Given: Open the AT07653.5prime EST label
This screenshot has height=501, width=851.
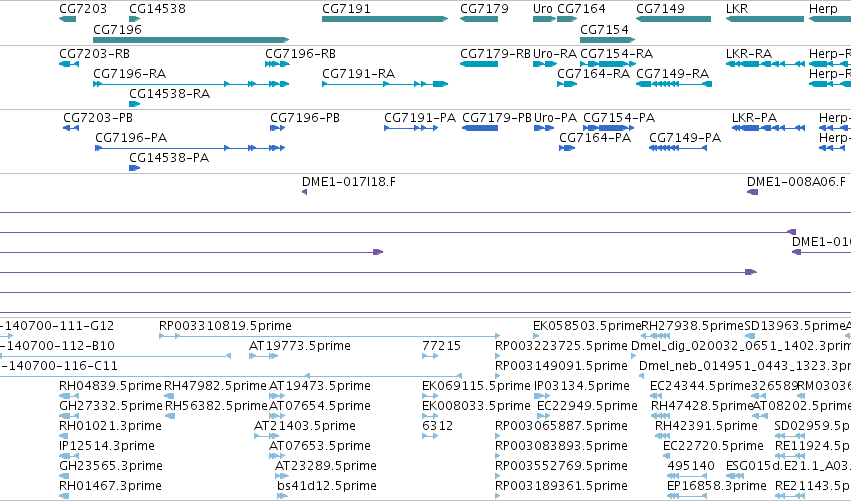Looking at the screenshot, I should (320, 446).
